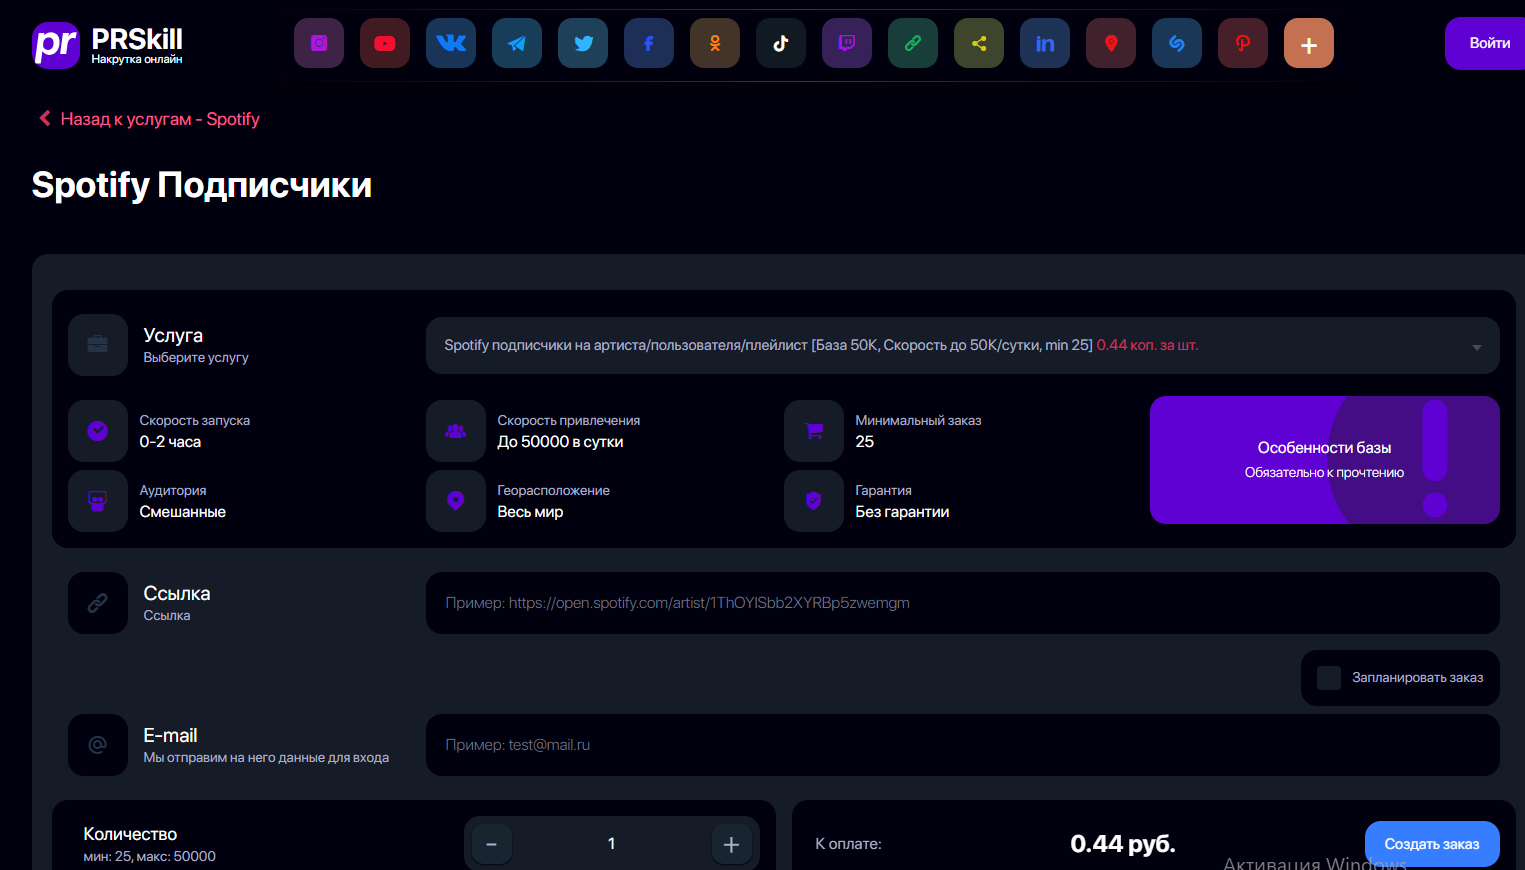The width and height of the screenshot is (1525, 870).
Task: Click the green chain link icon in header
Action: [913, 43]
